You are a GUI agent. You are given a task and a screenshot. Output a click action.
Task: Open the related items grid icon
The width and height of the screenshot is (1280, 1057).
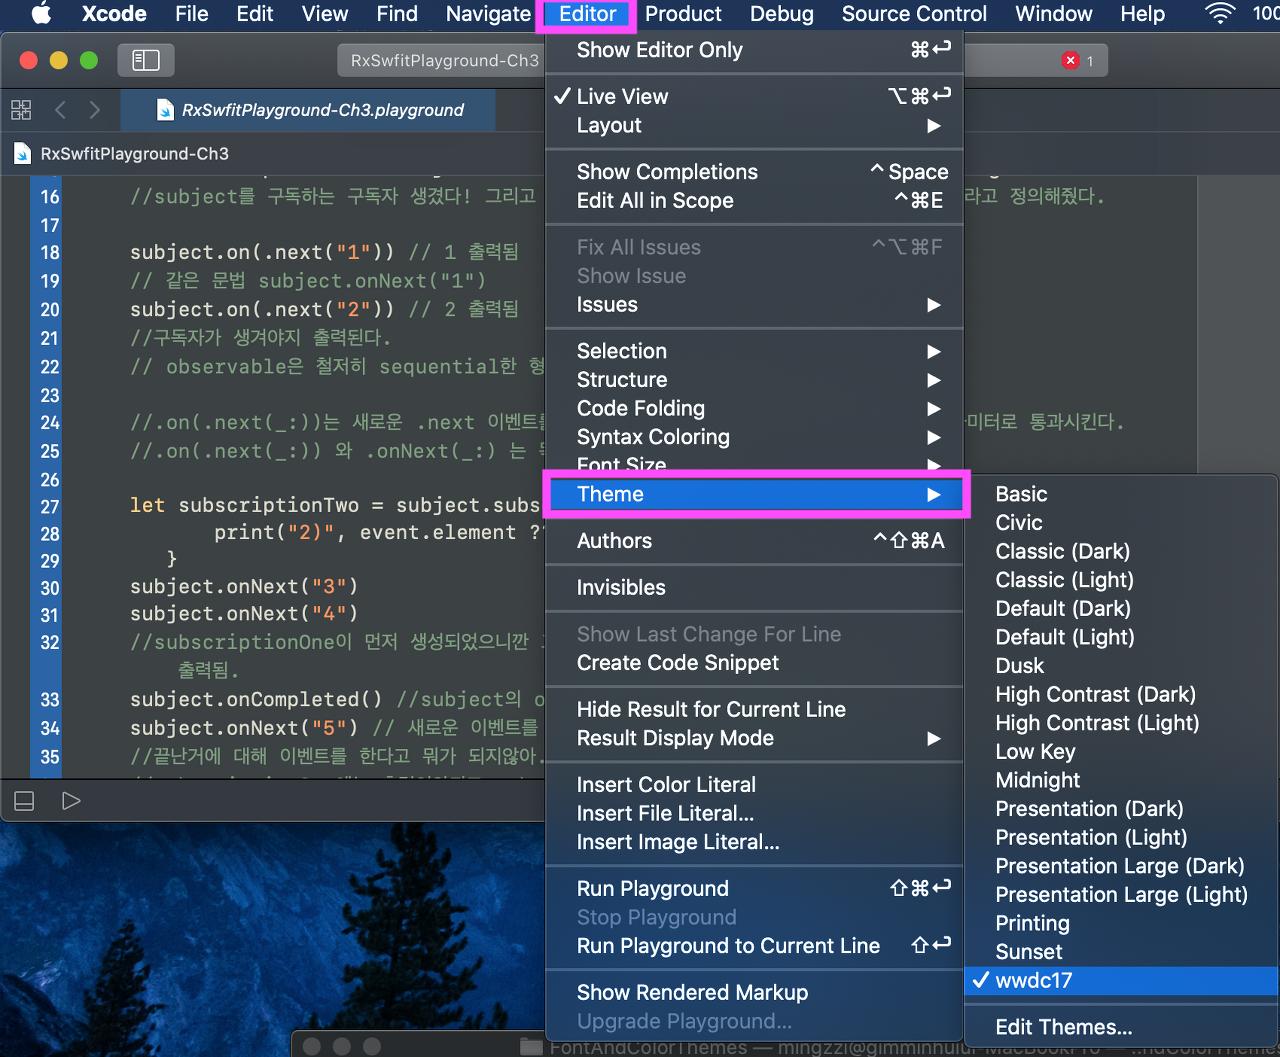[21, 109]
